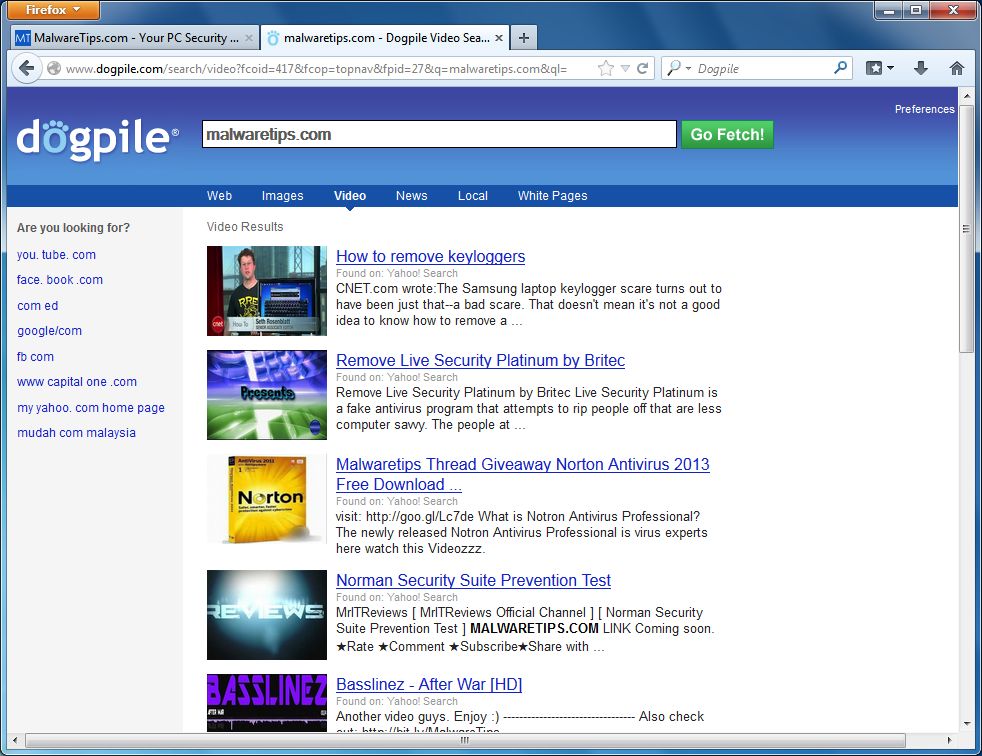Click the horizontal scrollbar thumb
982x756 pixels.
pos(465,740)
